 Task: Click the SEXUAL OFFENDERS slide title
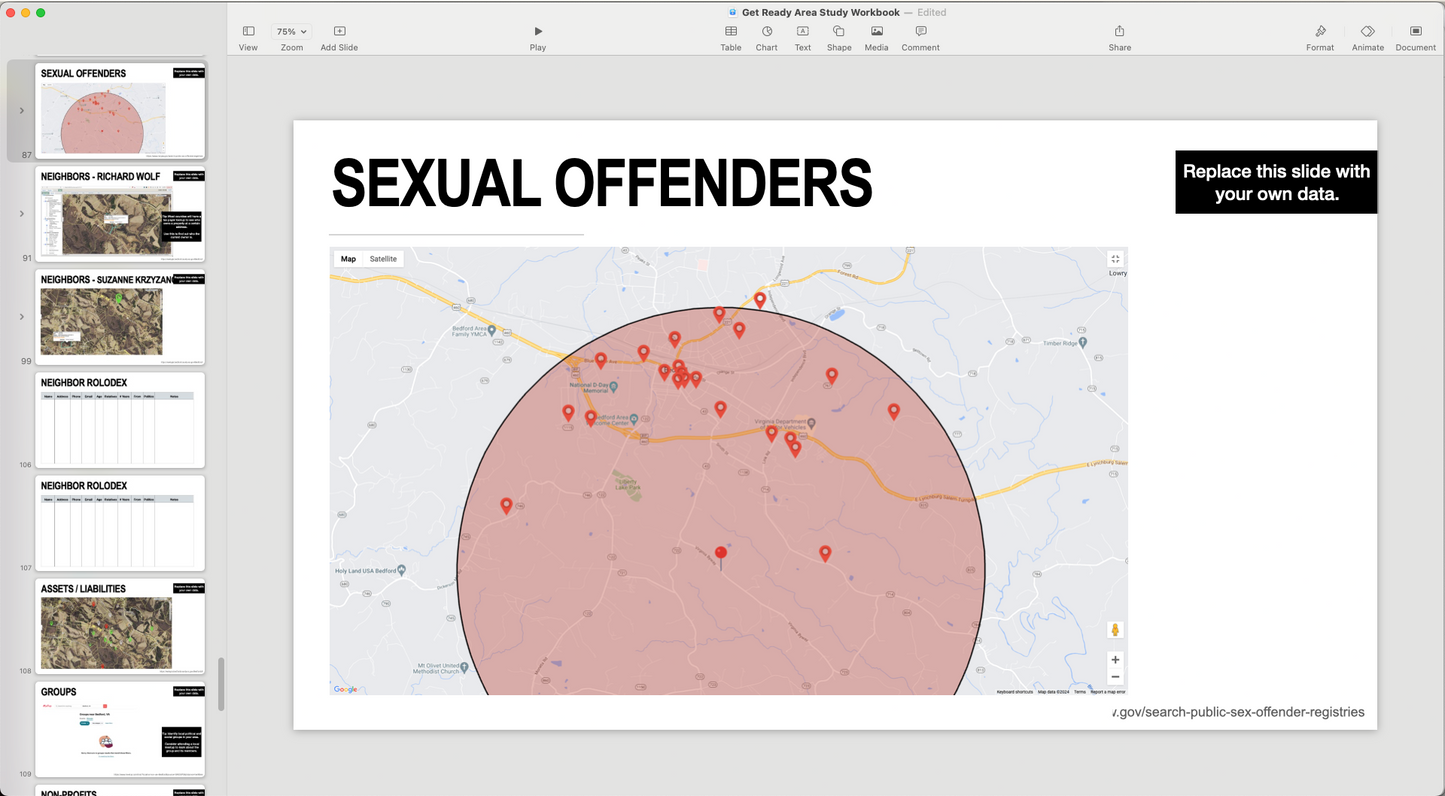pyautogui.click(x=602, y=184)
